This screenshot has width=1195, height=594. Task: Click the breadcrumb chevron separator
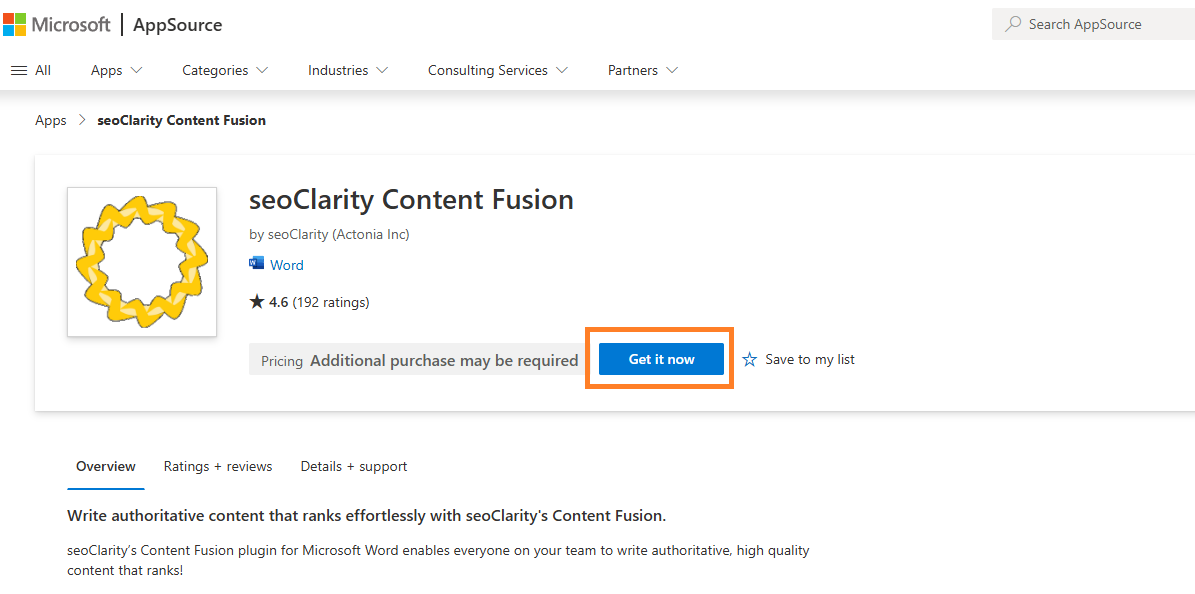pyautogui.click(x=82, y=121)
